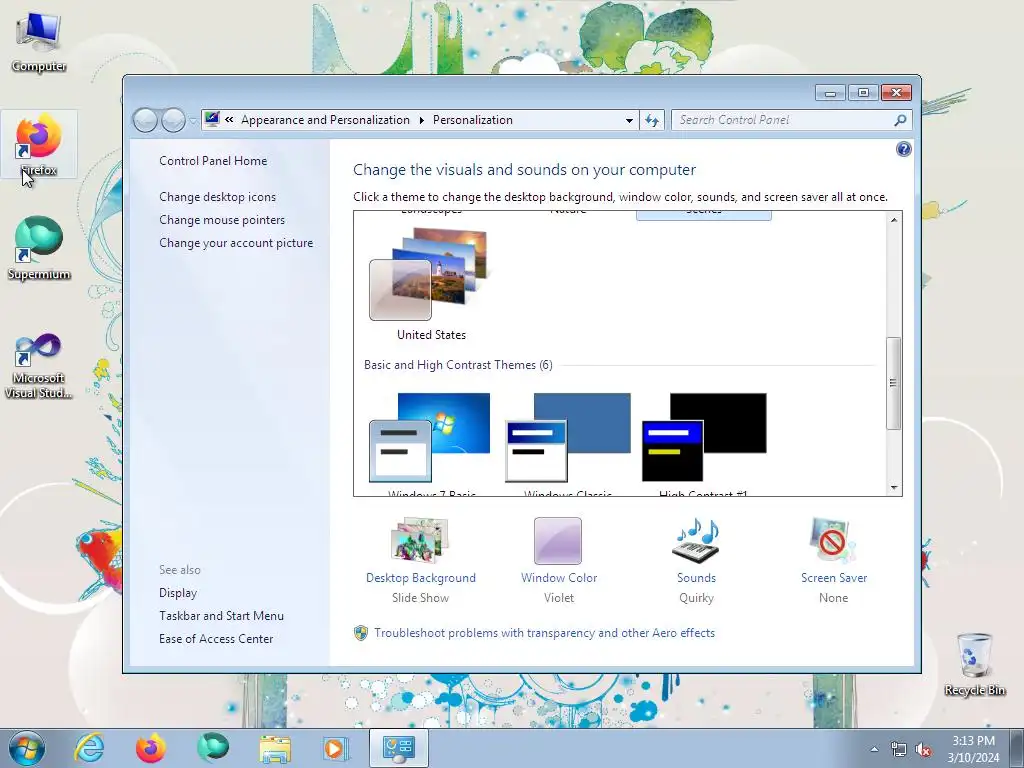Open the Window Color violet swatch

pyautogui.click(x=558, y=541)
